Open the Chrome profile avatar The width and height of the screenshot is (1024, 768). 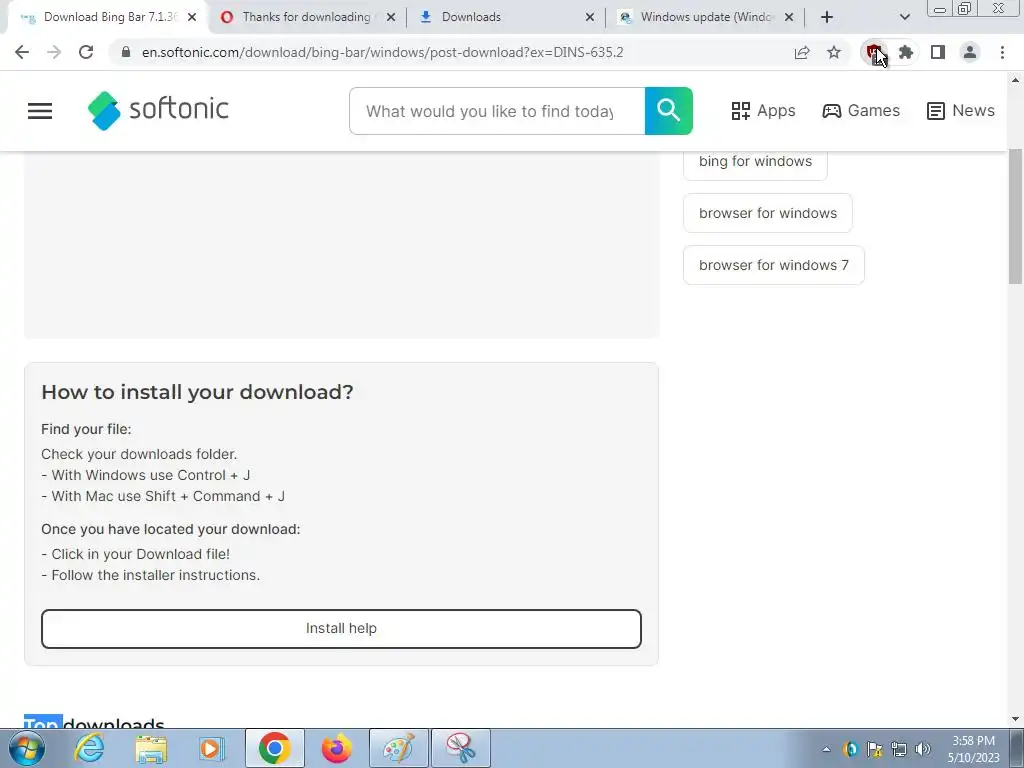(970, 52)
